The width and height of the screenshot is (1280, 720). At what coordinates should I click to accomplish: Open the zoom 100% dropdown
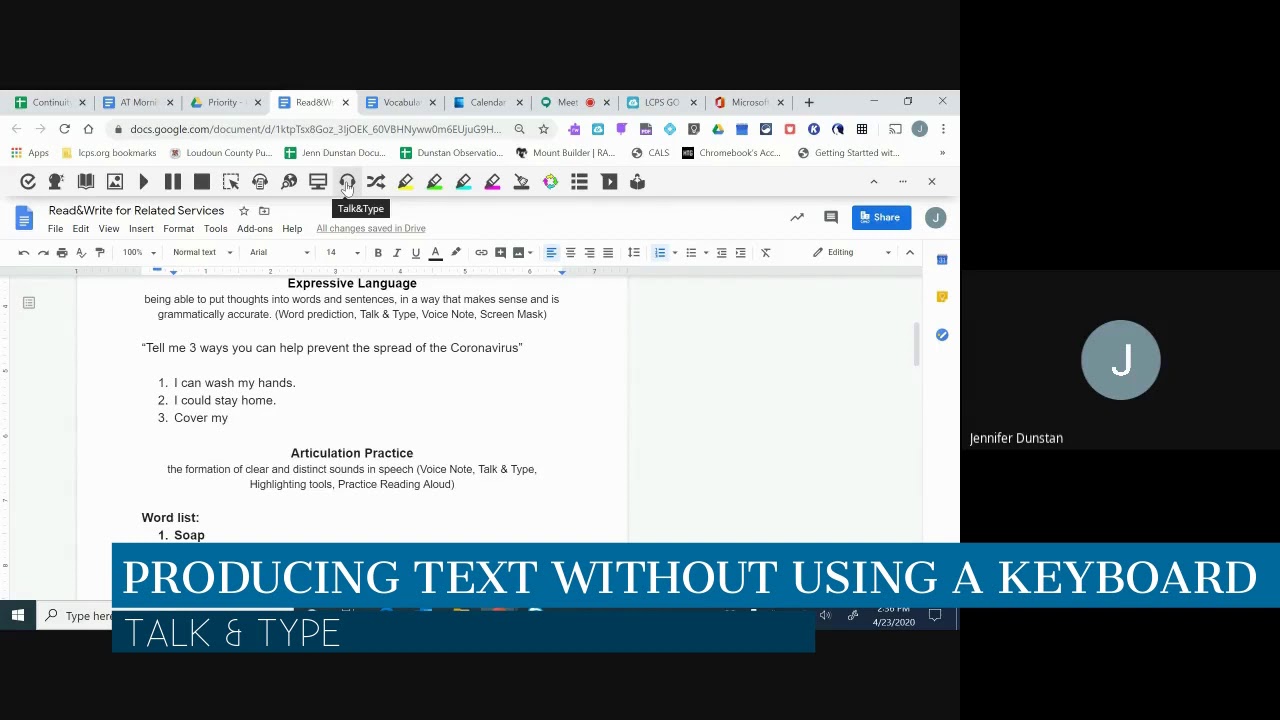139,253
